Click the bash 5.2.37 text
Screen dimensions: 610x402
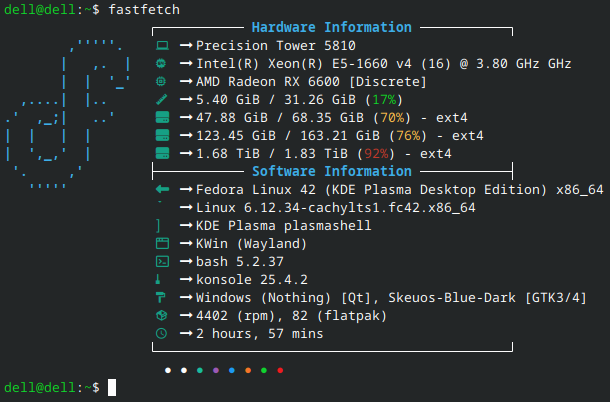(x=240, y=262)
